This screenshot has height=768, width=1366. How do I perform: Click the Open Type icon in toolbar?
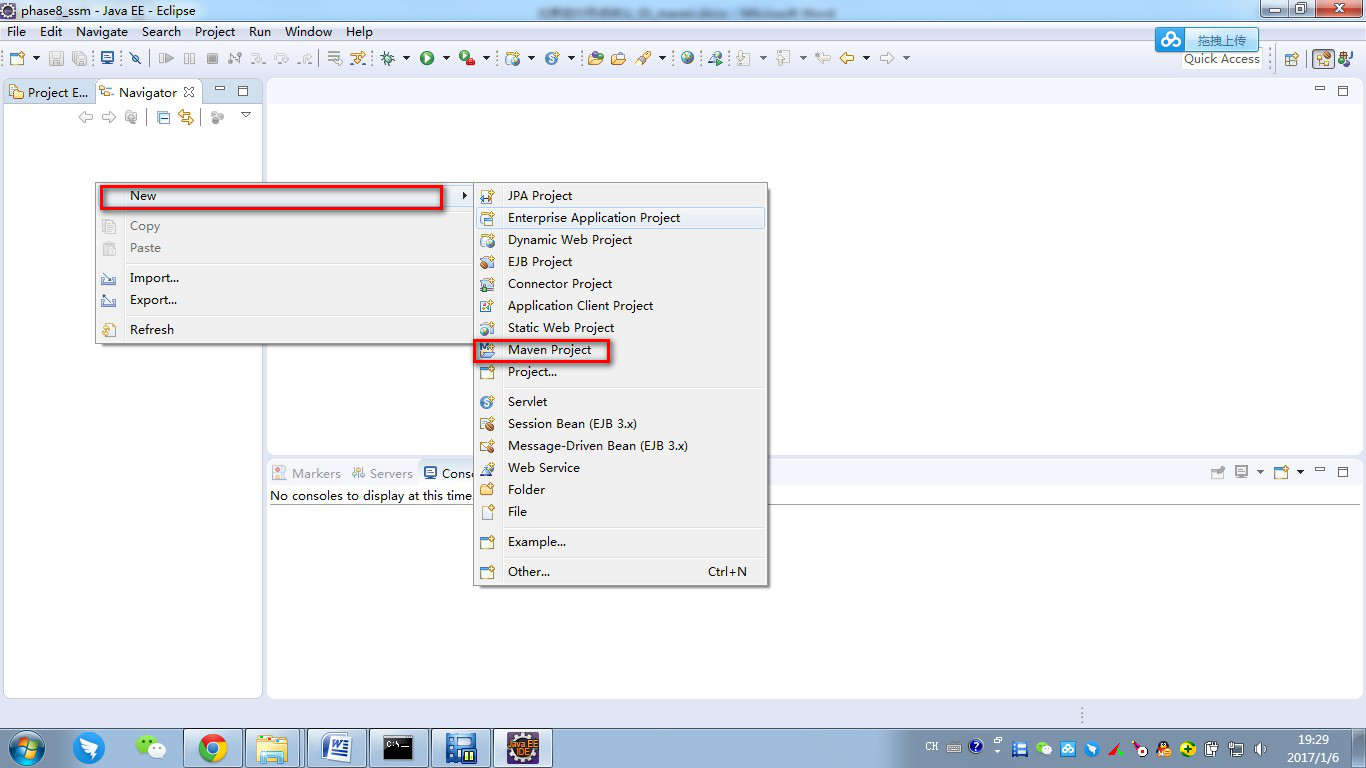[x=595, y=58]
